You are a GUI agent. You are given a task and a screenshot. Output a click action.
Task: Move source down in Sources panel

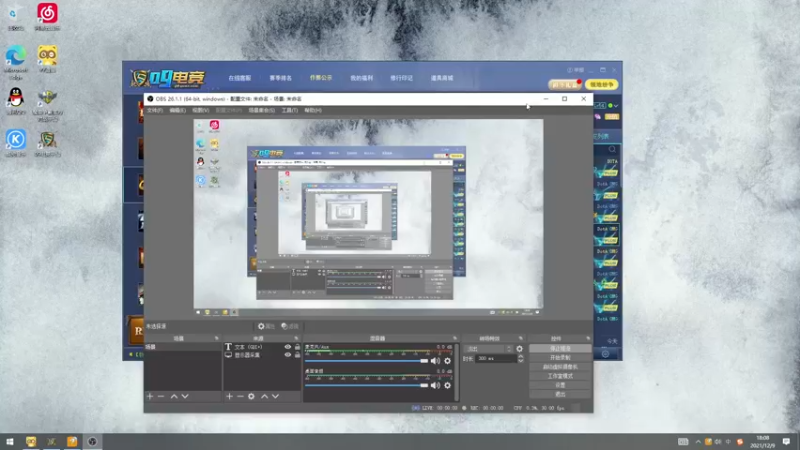point(276,396)
